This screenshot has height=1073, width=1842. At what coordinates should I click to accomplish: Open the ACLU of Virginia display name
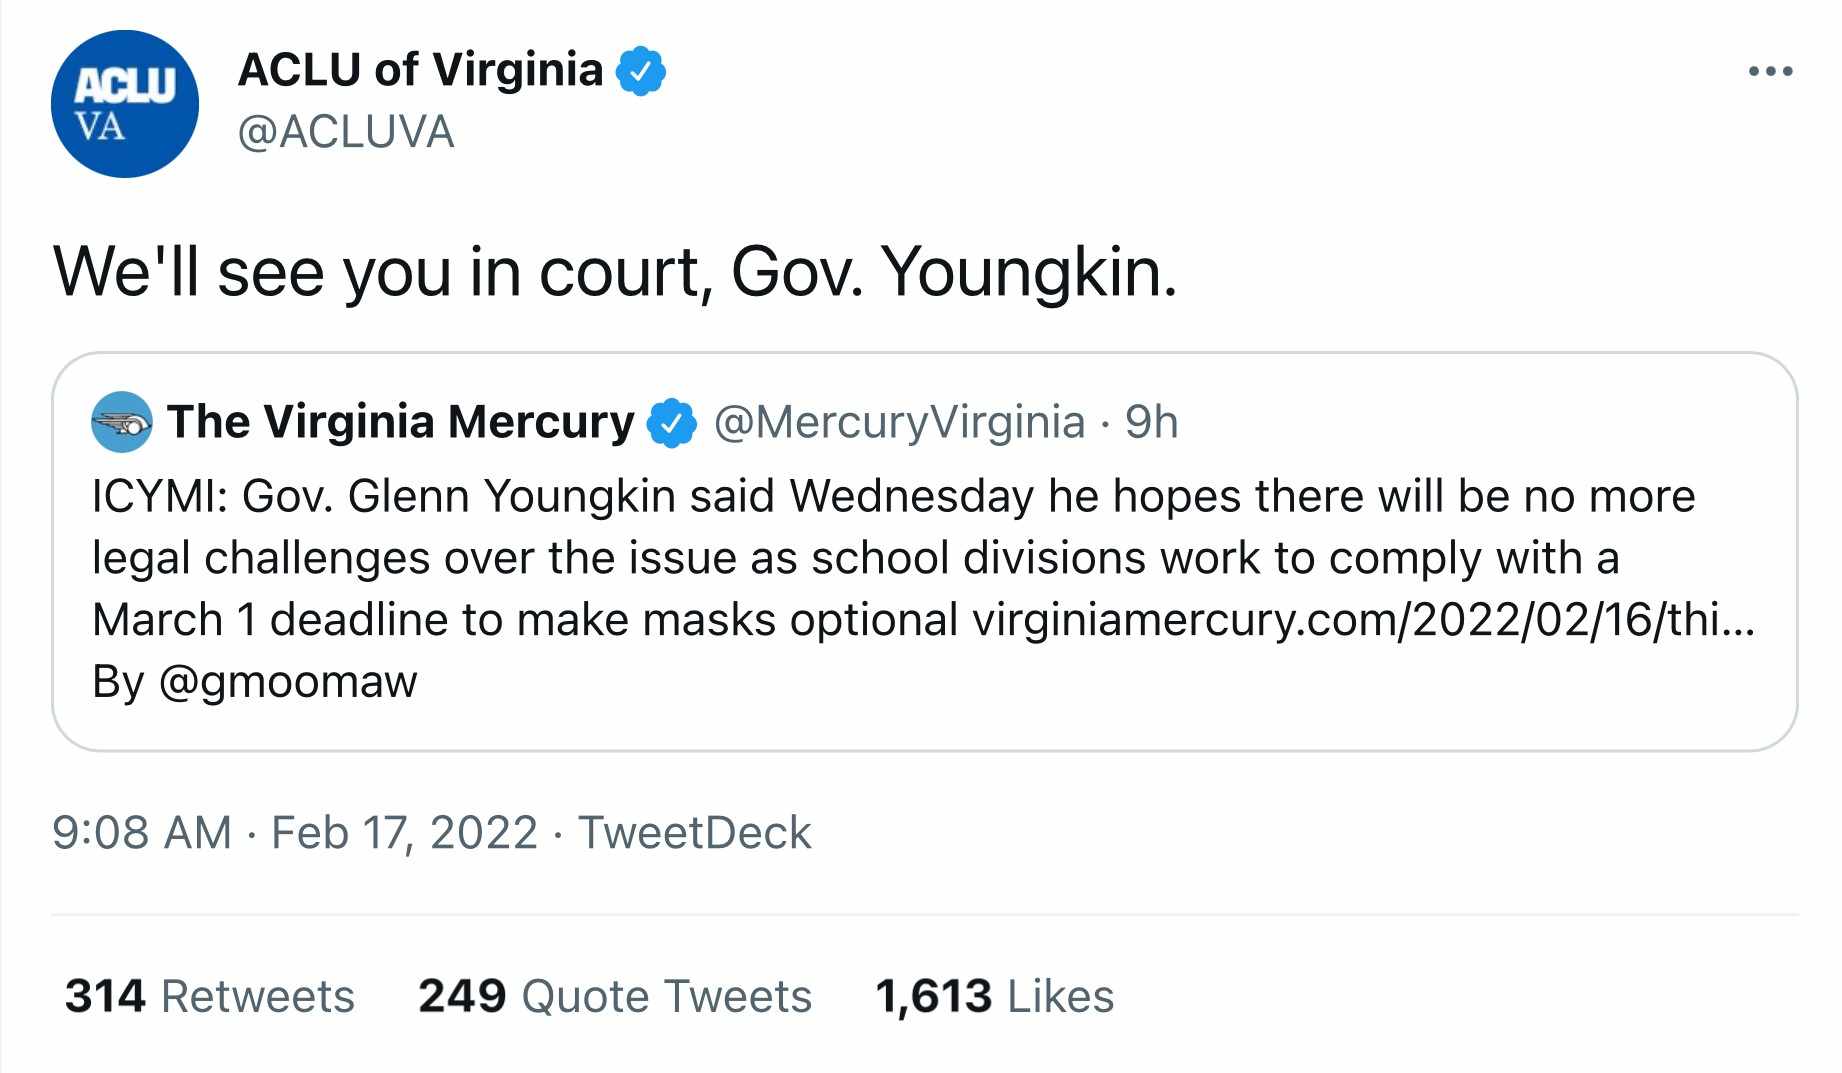click(420, 70)
